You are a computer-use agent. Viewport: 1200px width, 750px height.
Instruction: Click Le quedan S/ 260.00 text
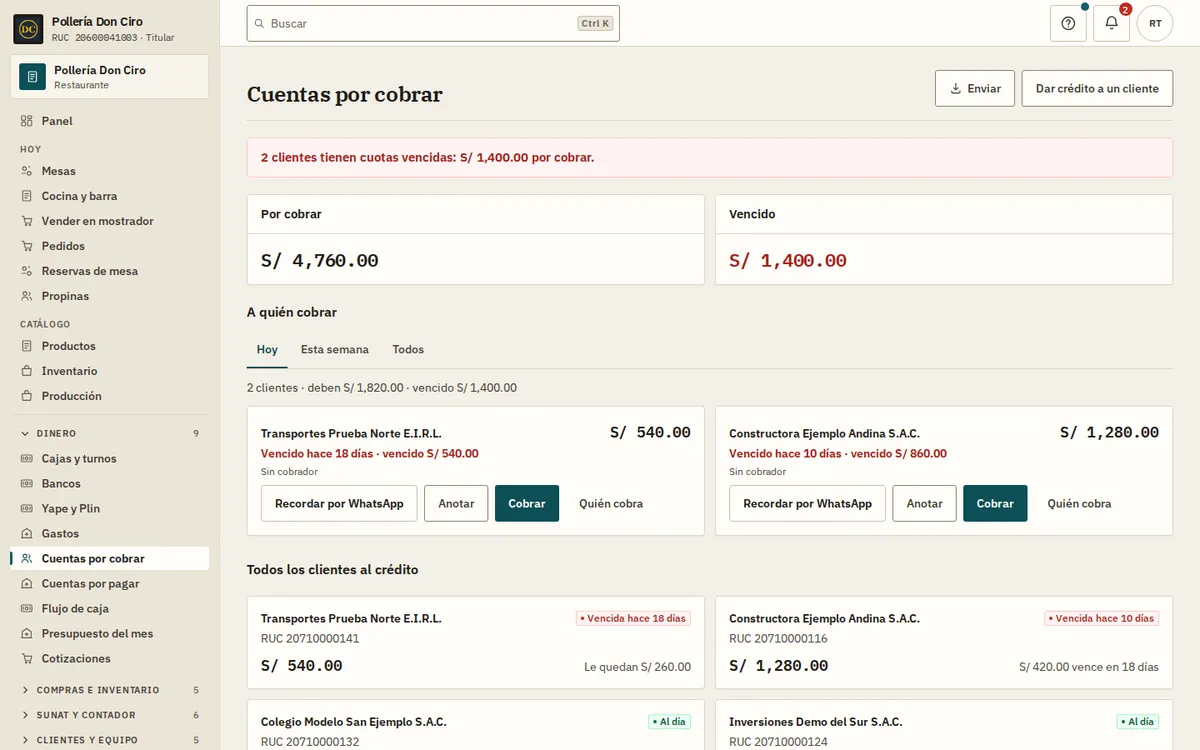(637, 667)
